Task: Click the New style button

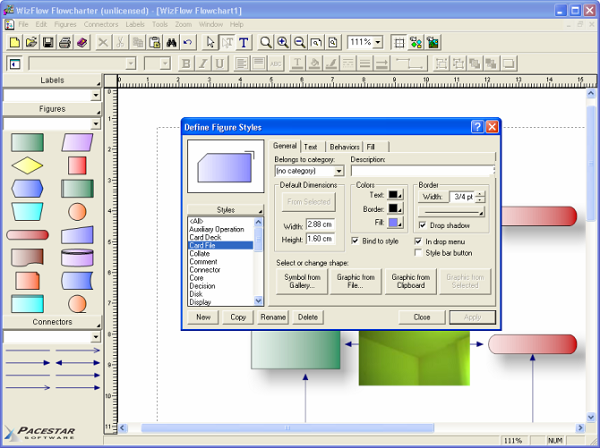Action: click(x=203, y=317)
